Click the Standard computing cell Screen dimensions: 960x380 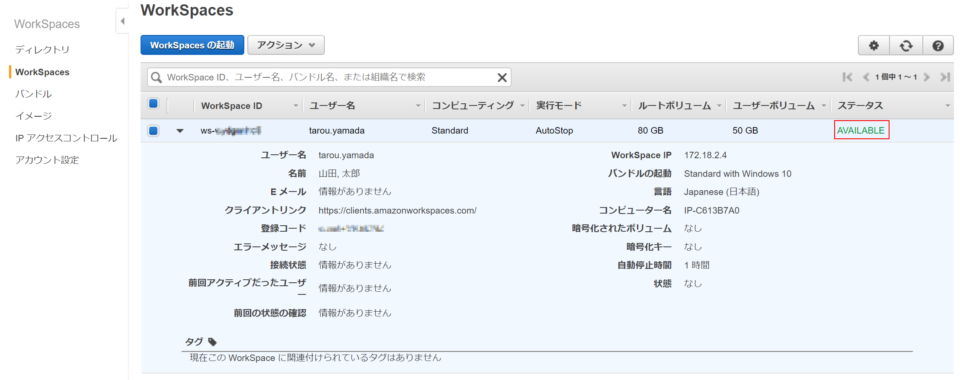(x=449, y=130)
